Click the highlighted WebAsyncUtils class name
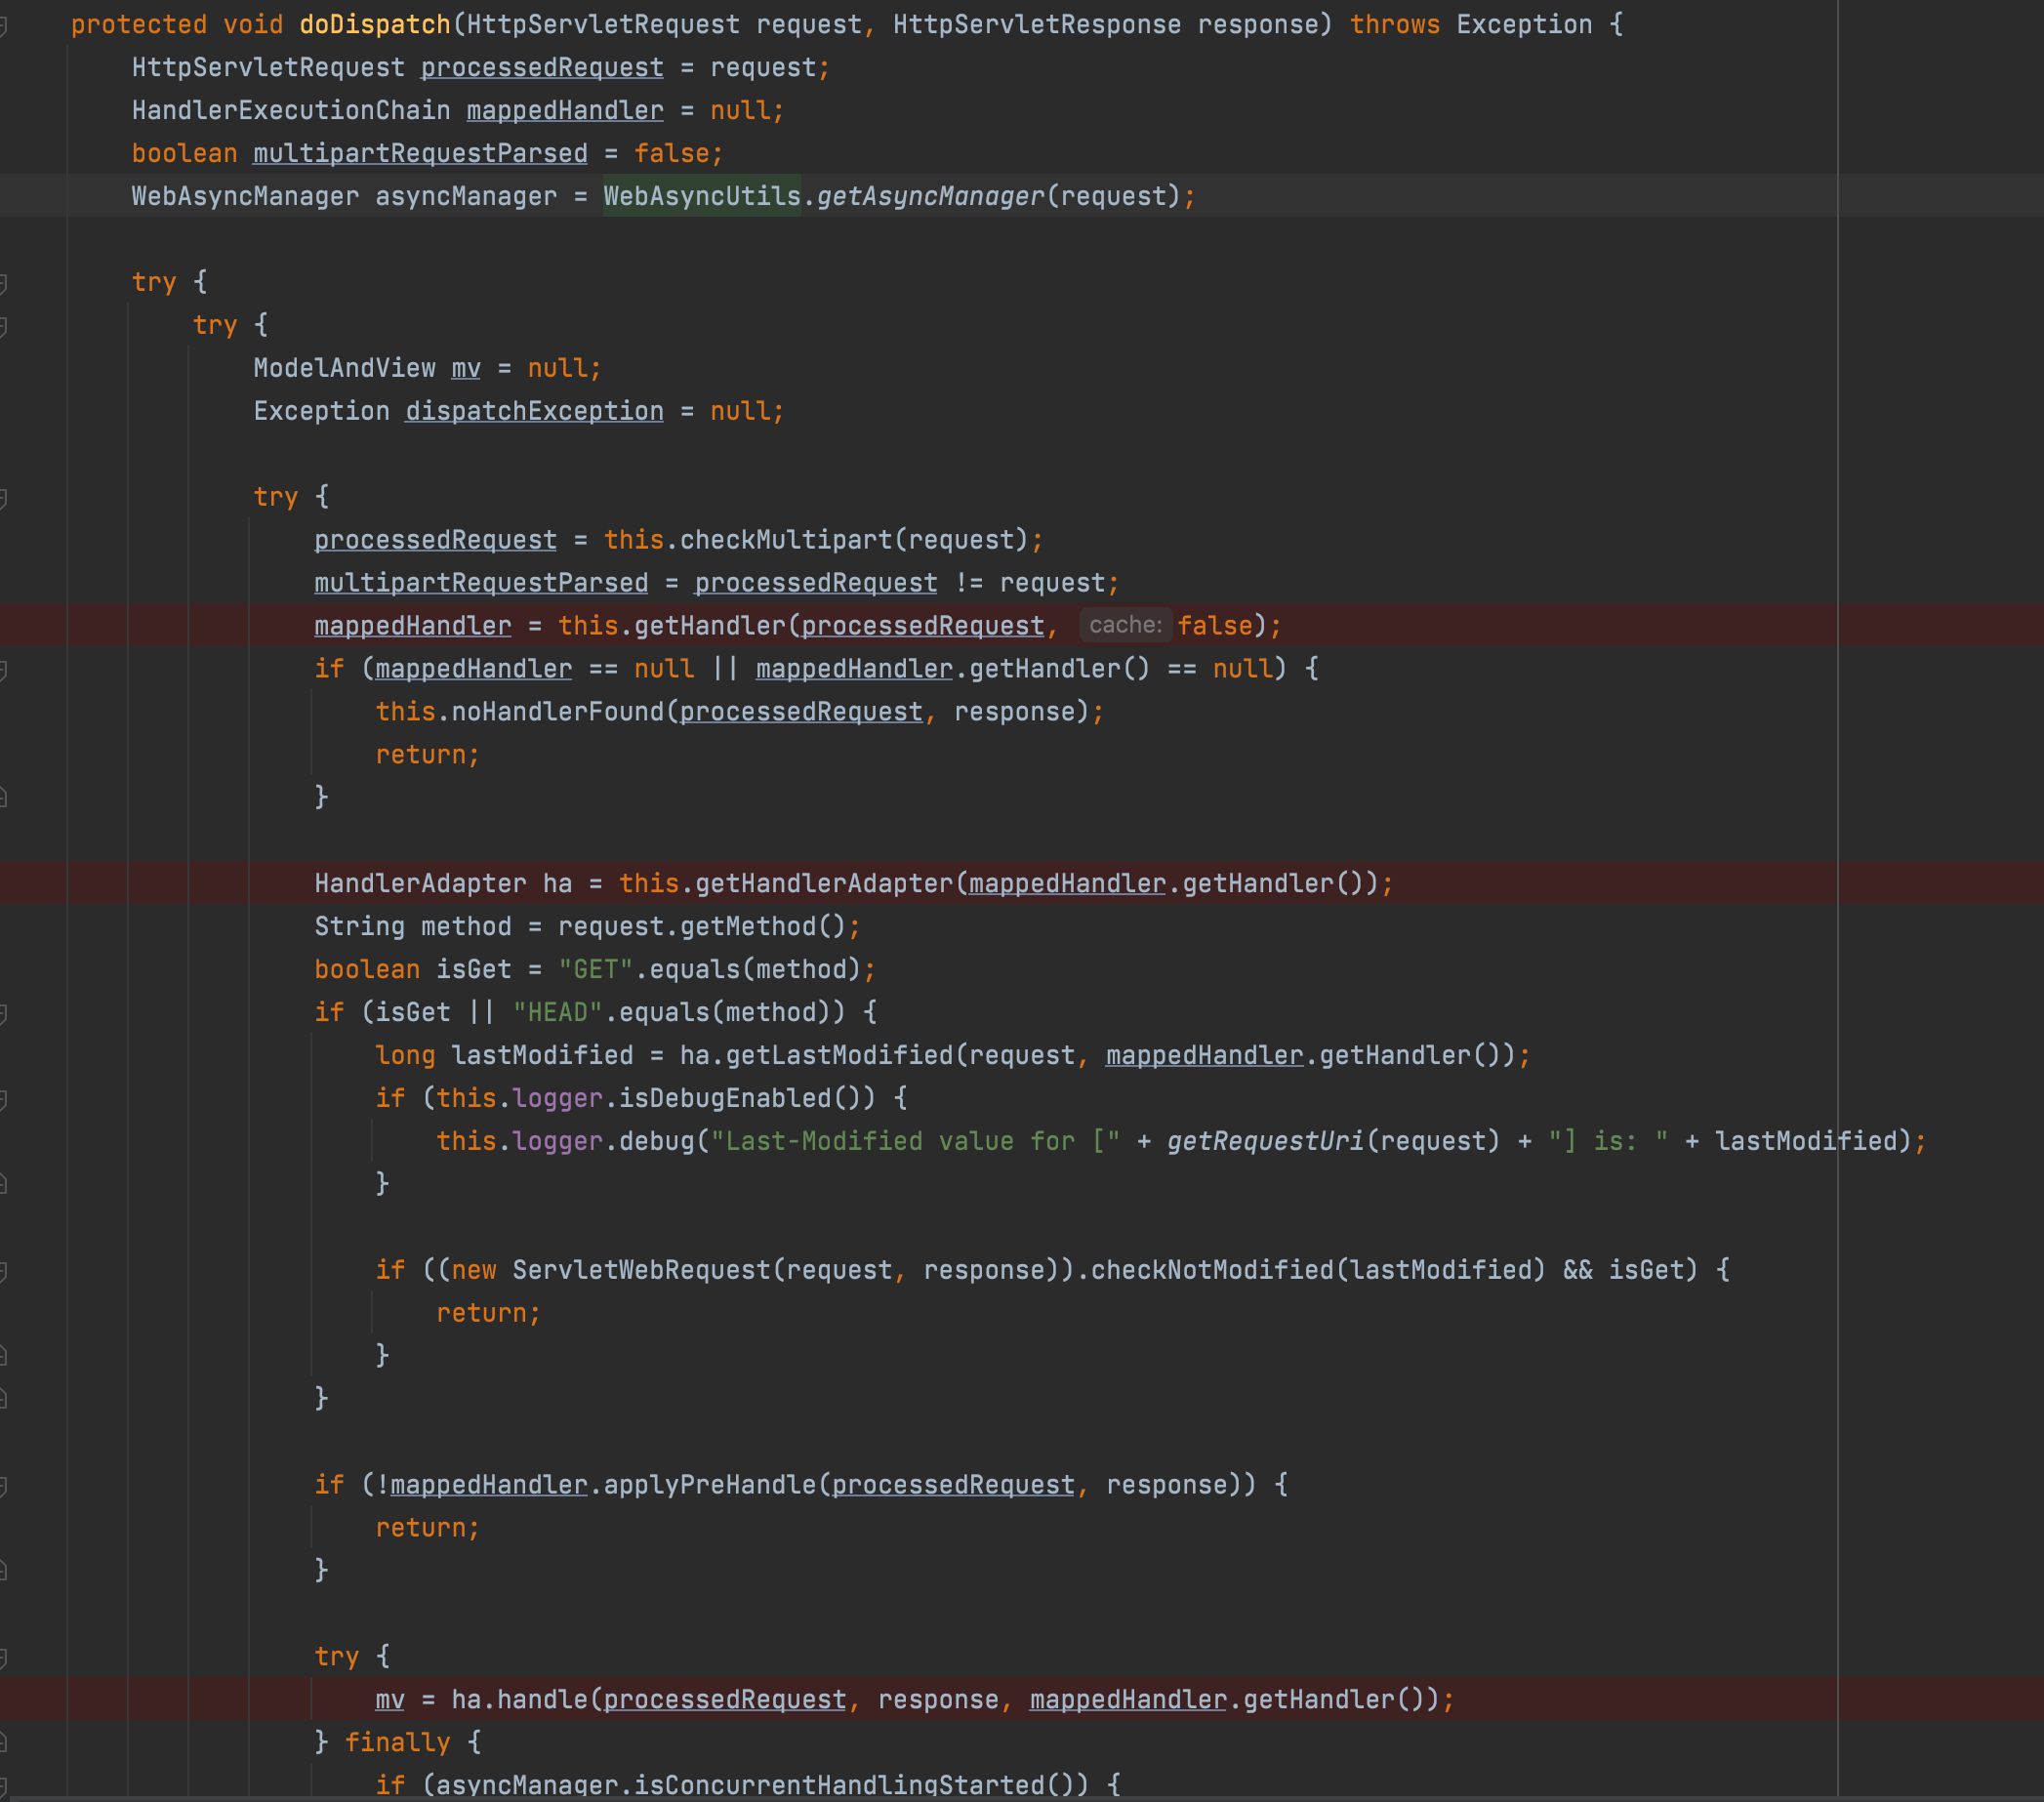 coord(702,197)
